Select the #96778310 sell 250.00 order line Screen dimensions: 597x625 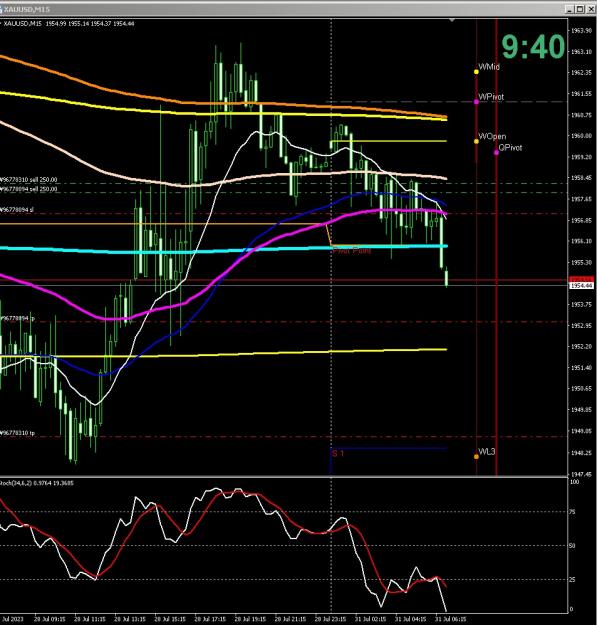tap(283, 184)
